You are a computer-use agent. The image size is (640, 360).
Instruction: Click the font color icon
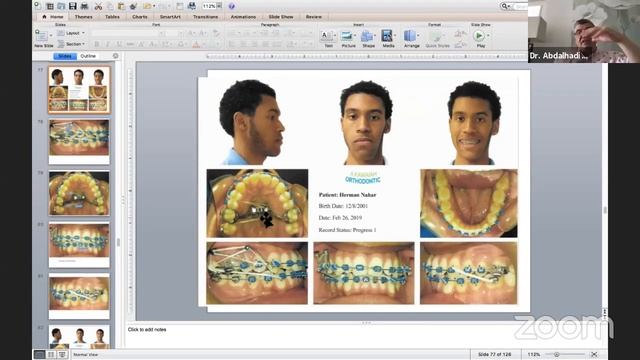[196, 44]
